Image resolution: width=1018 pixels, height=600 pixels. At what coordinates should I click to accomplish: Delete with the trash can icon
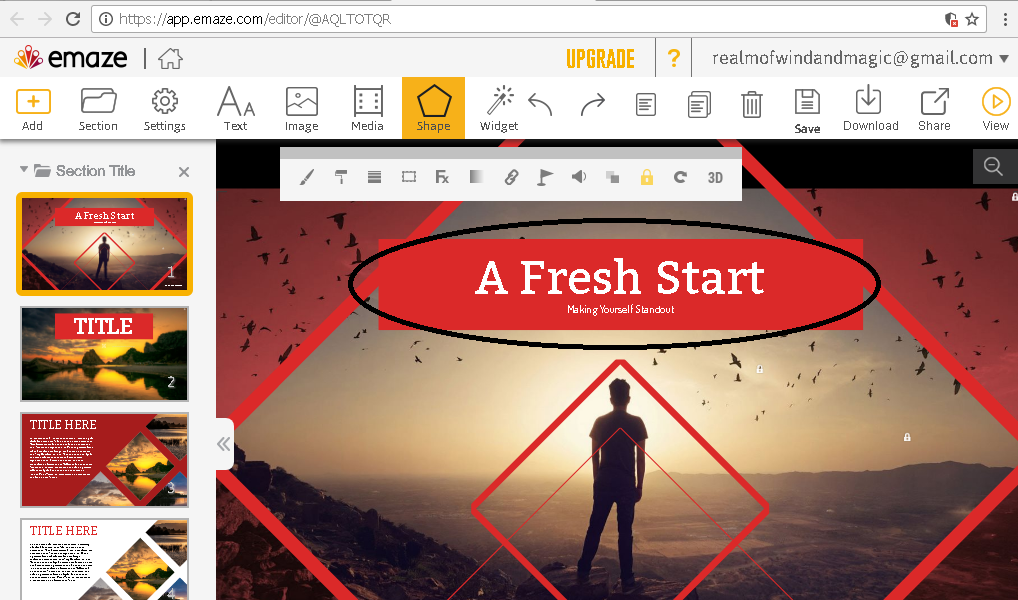751,105
